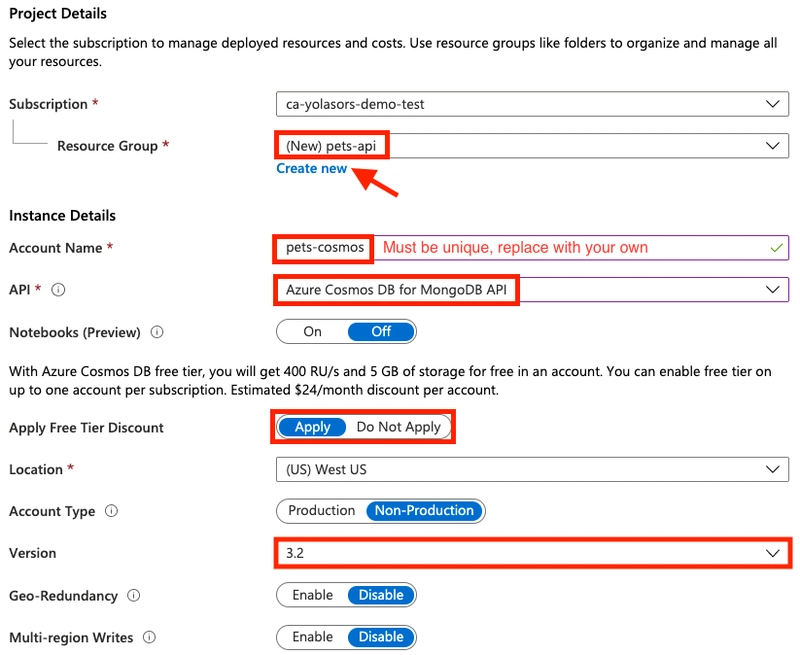Click the Resource Group field label
Screen dimensions: 800x655
(x=107, y=146)
